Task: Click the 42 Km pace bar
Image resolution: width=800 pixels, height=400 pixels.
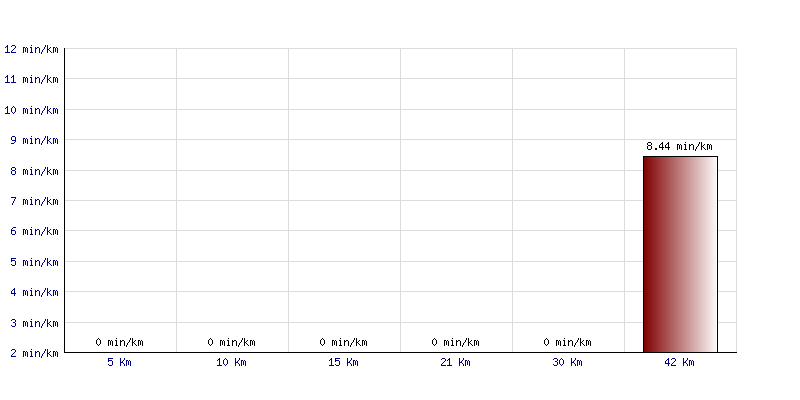Action: pos(680,254)
